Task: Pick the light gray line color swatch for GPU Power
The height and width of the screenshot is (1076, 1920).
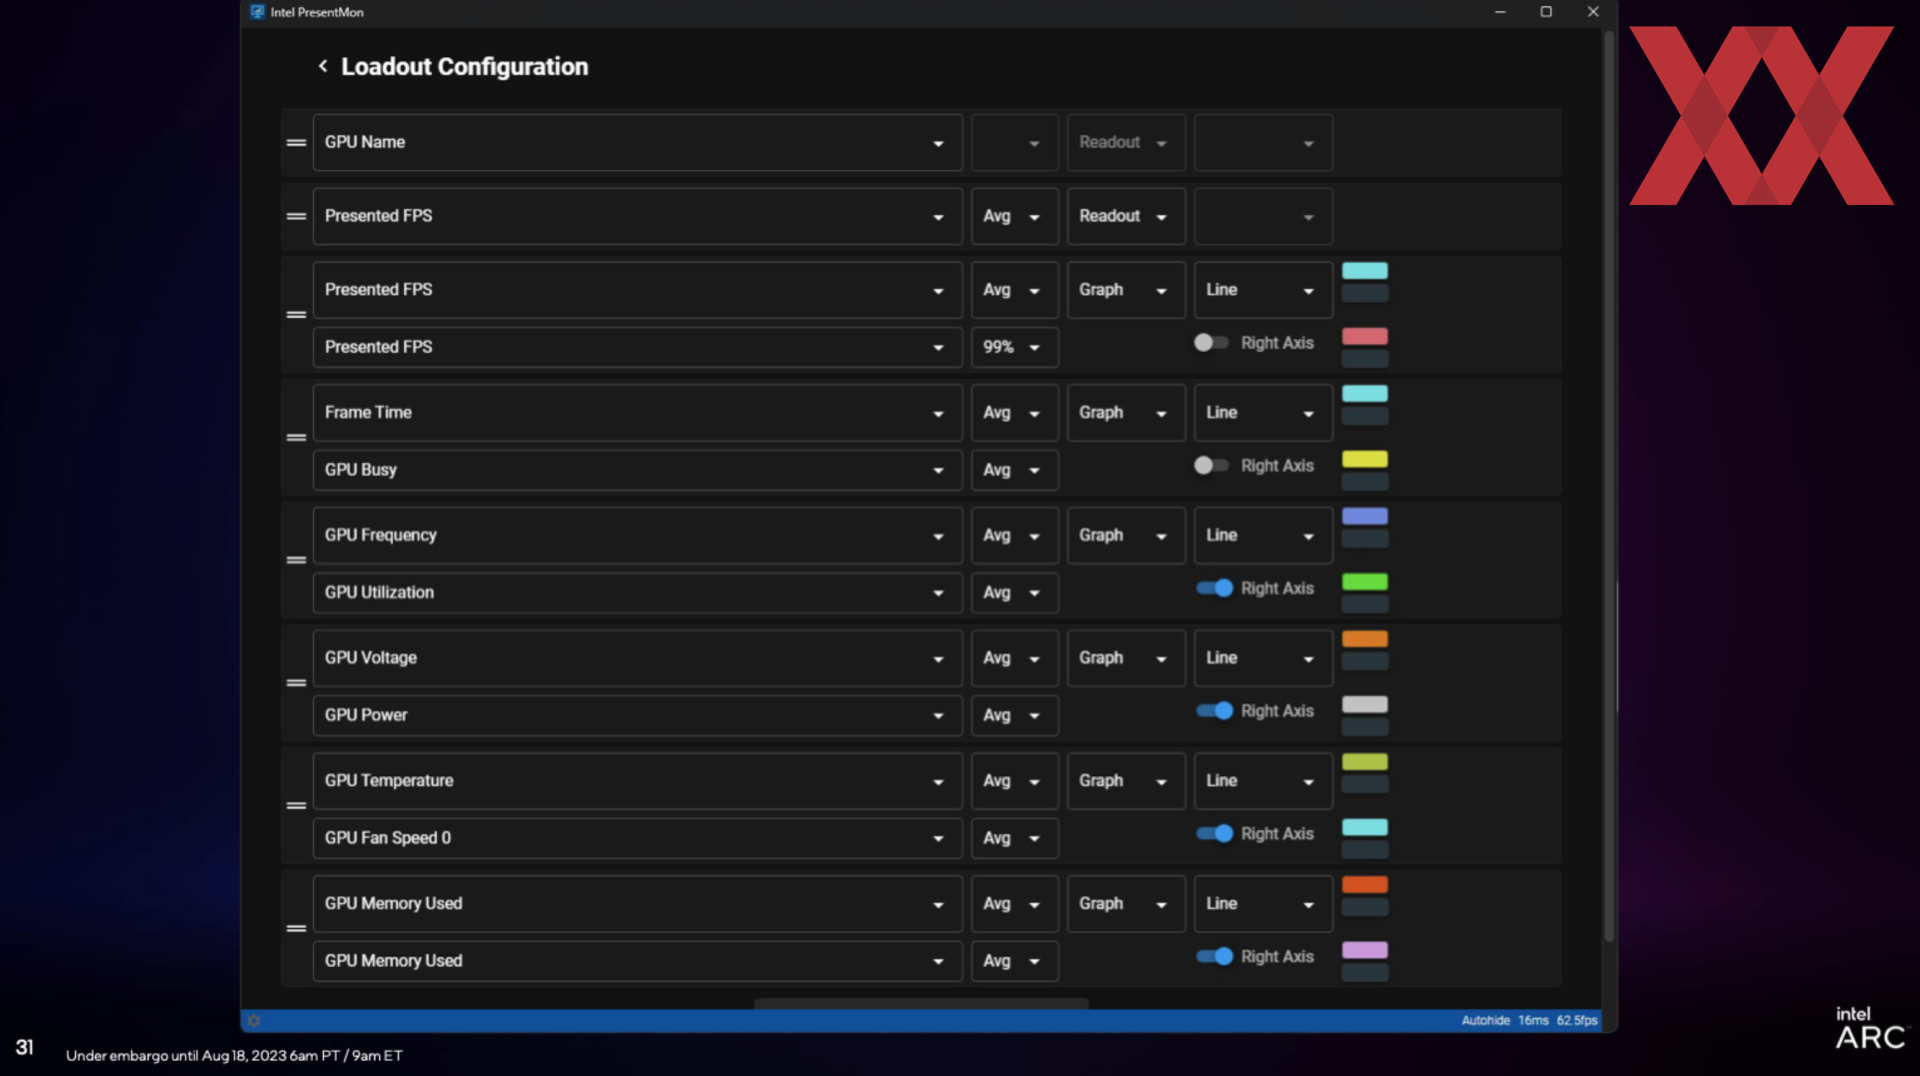Action: pyautogui.click(x=1364, y=705)
